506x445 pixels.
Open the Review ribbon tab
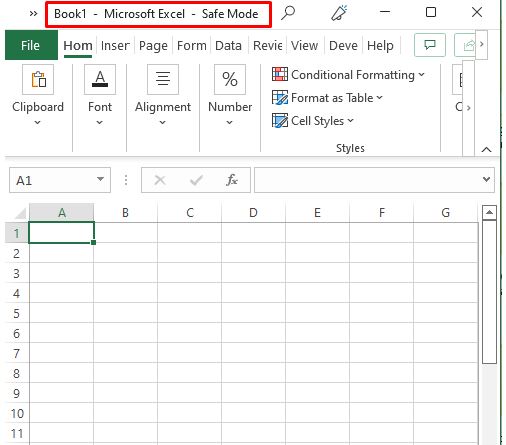pyautogui.click(x=268, y=45)
